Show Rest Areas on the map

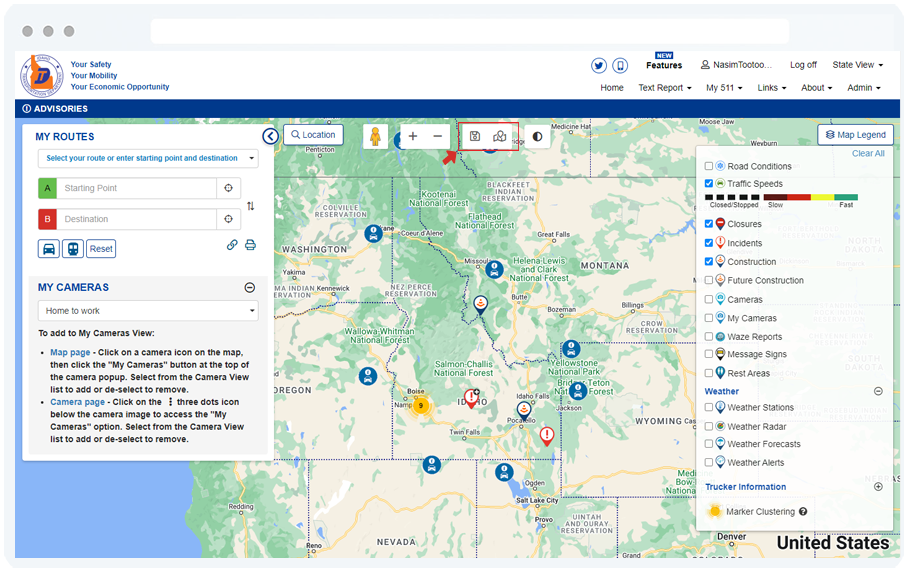coord(709,373)
